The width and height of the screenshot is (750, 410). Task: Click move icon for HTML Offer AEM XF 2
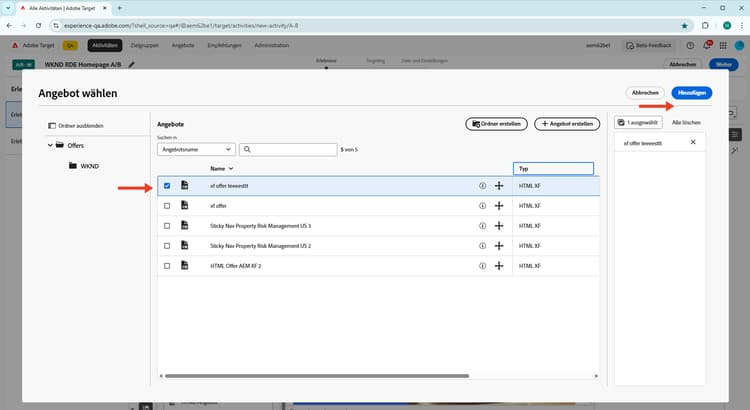[x=499, y=266]
